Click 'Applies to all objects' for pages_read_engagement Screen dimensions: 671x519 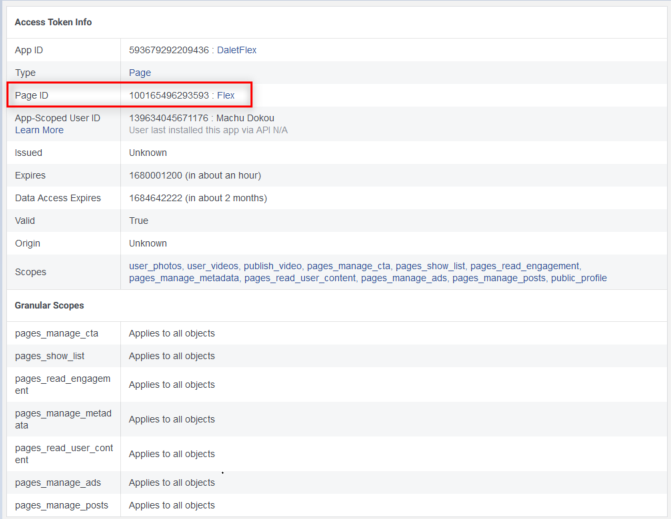172,385
